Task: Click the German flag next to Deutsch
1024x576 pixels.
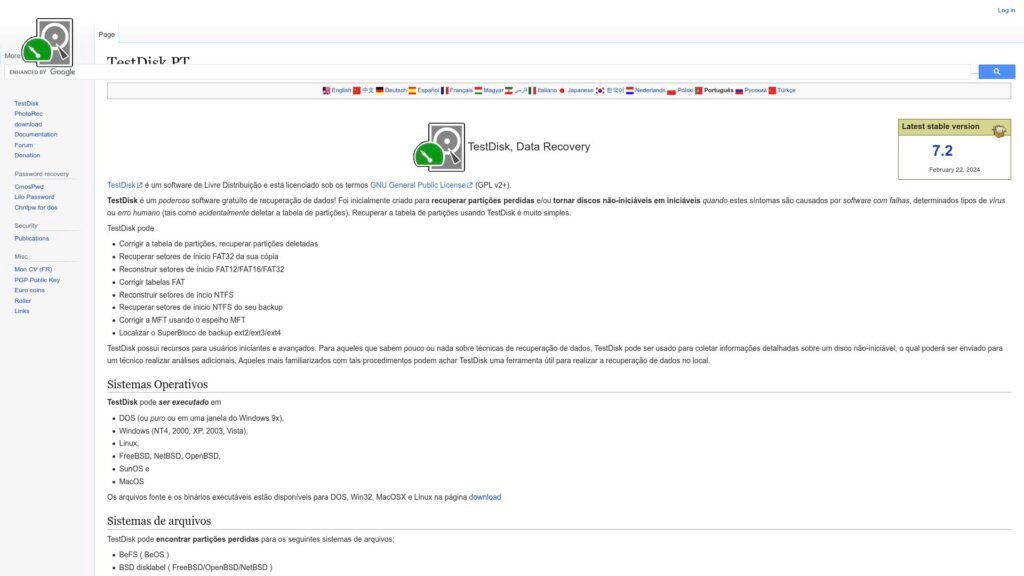Action: (379, 91)
